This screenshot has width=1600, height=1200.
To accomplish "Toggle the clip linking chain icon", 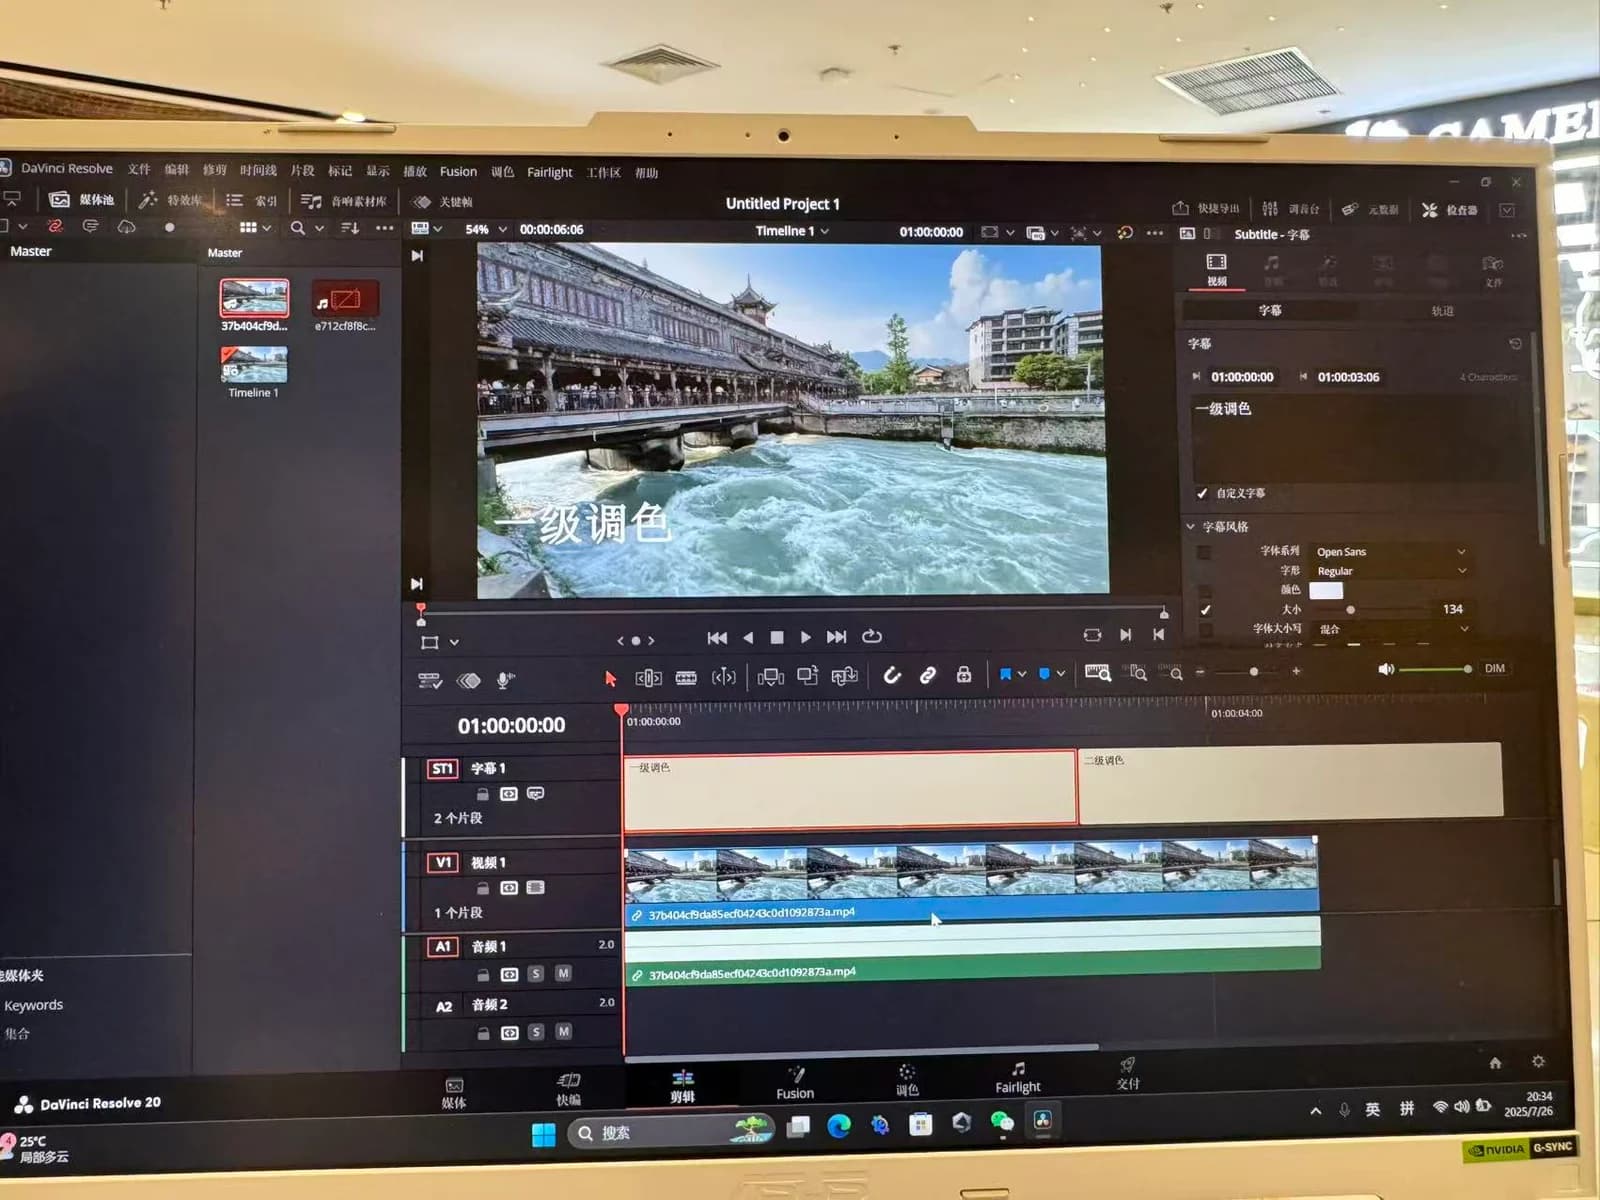I will pos(928,676).
